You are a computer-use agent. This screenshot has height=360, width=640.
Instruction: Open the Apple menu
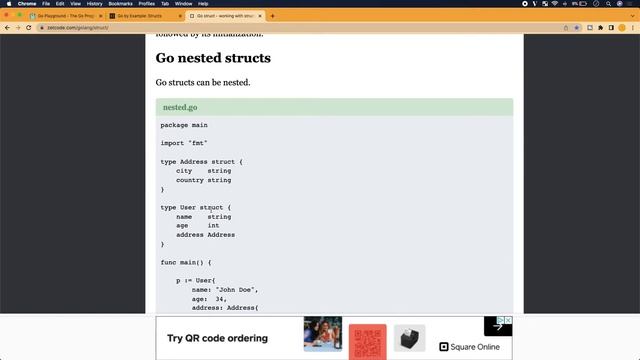(9, 4)
